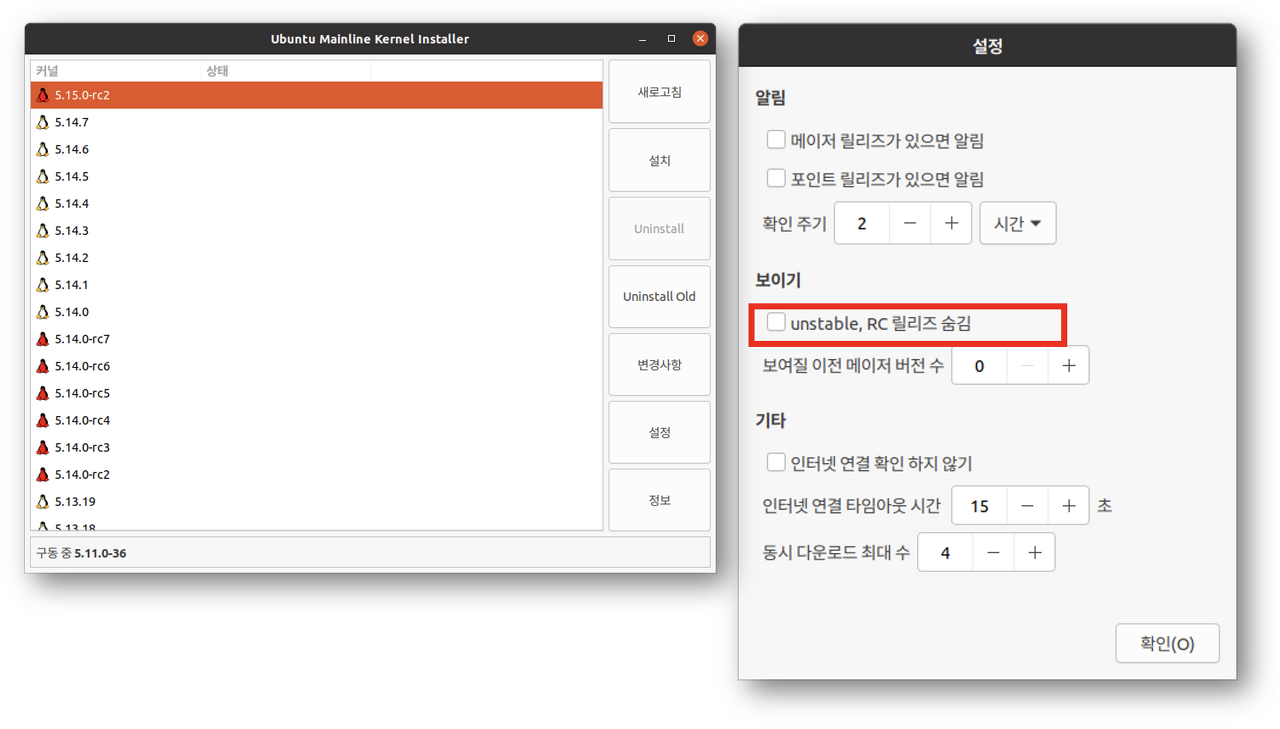Sort the list by 상태 column header
The image size is (1280, 729).
(x=286, y=71)
